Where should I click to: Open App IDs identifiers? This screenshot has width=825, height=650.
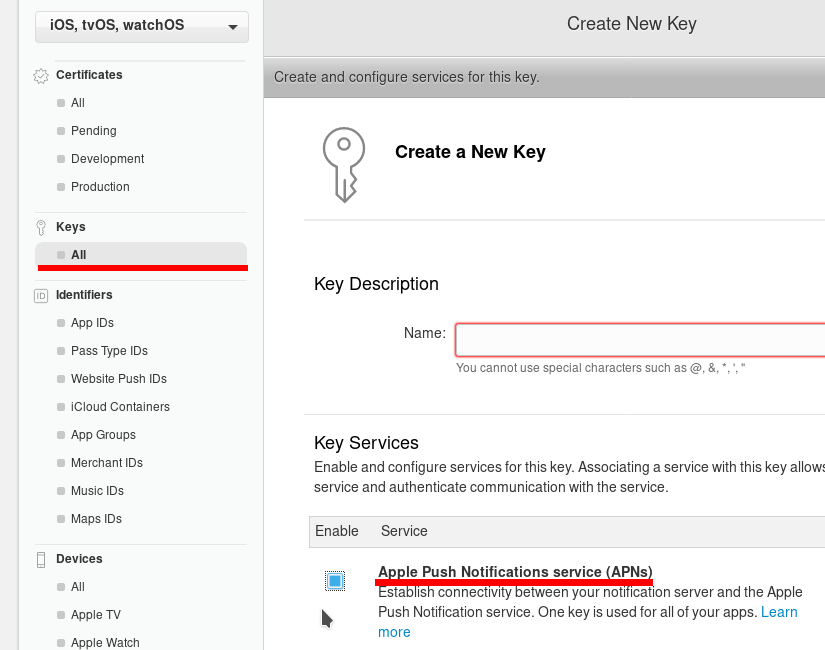(92, 323)
